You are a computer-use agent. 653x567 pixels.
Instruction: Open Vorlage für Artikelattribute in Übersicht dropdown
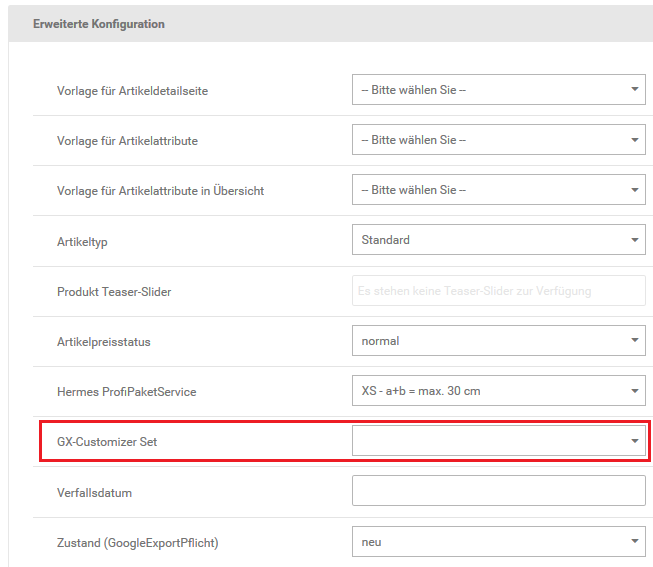click(498, 190)
